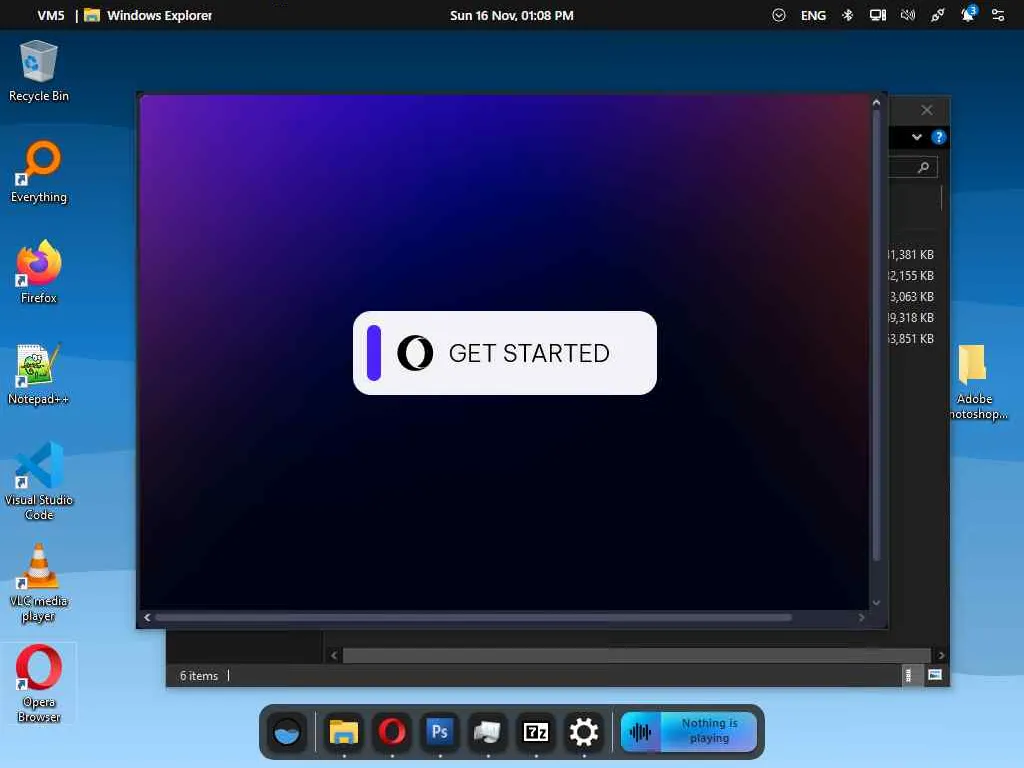Screen dimensions: 1024x768
Task: Click the audio waveform icon in dock
Action: [x=641, y=732]
